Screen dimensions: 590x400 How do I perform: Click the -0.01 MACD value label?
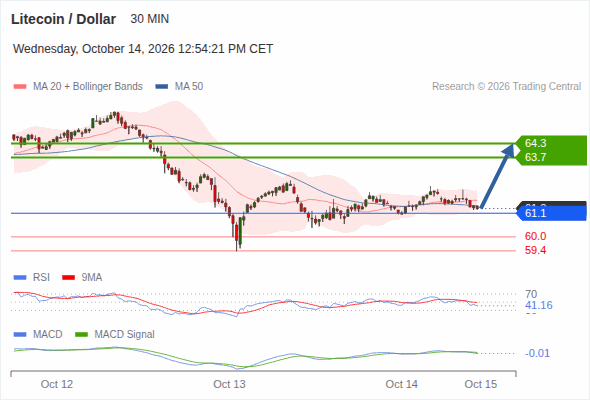[537, 353]
